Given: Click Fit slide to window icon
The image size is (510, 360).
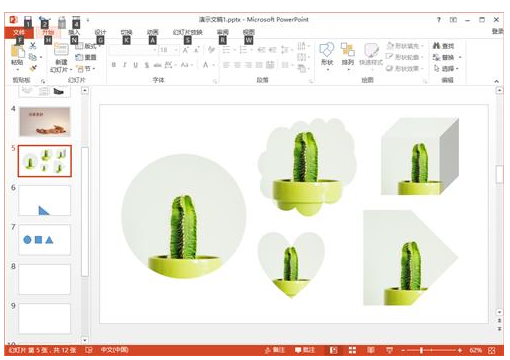Looking at the screenshot, I should tap(492, 350).
